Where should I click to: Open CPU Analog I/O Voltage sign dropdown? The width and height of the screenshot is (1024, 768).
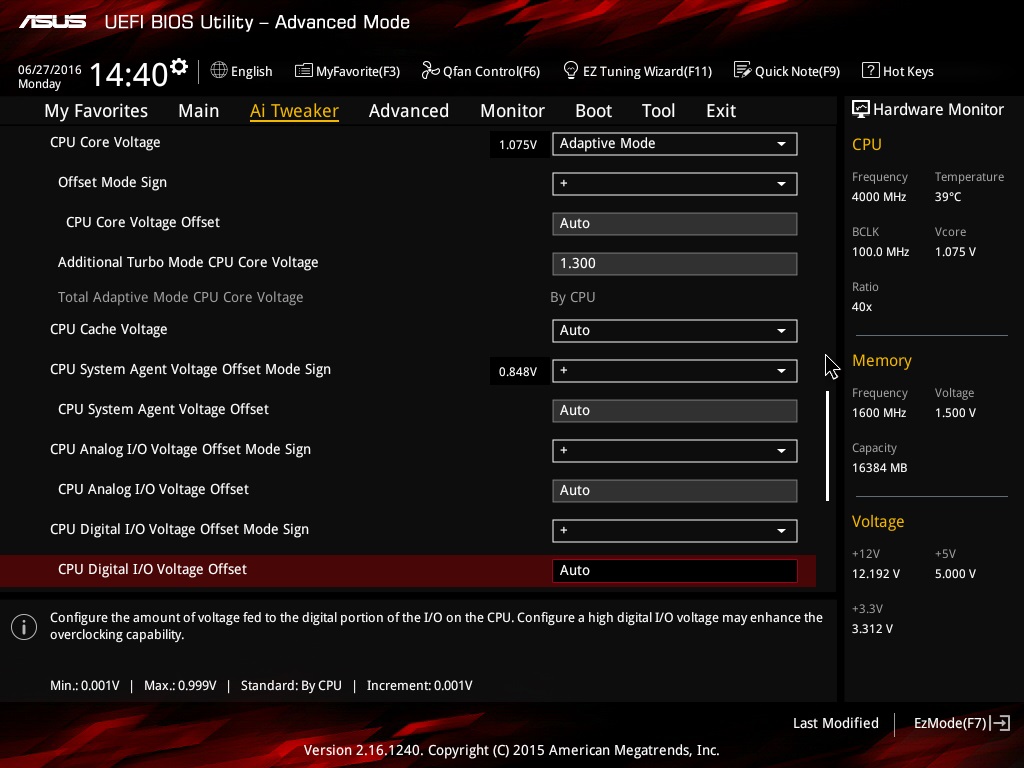(x=675, y=450)
